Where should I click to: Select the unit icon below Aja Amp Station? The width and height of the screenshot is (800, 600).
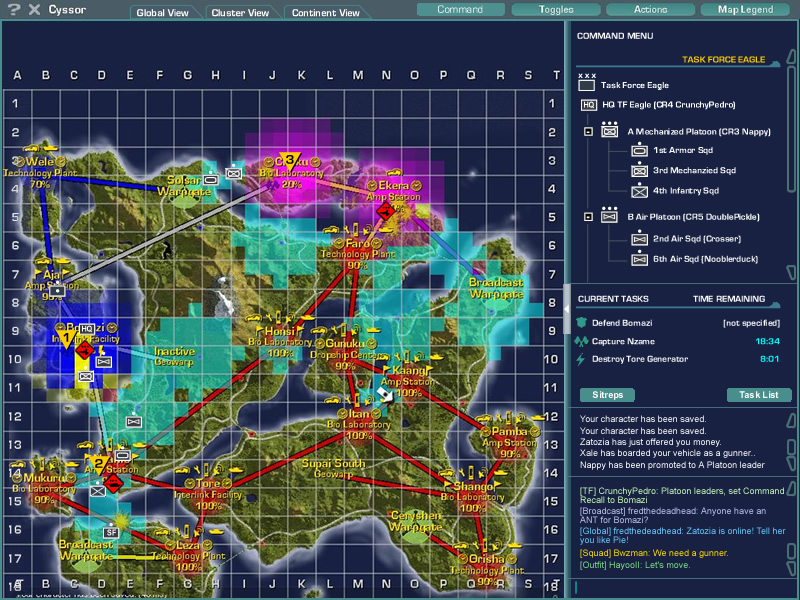point(57,290)
